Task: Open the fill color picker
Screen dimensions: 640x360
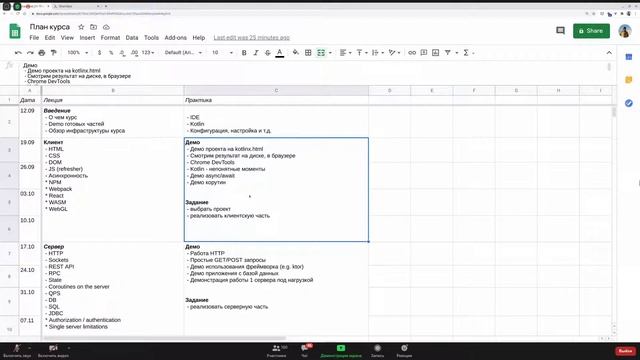Action: 296,53
